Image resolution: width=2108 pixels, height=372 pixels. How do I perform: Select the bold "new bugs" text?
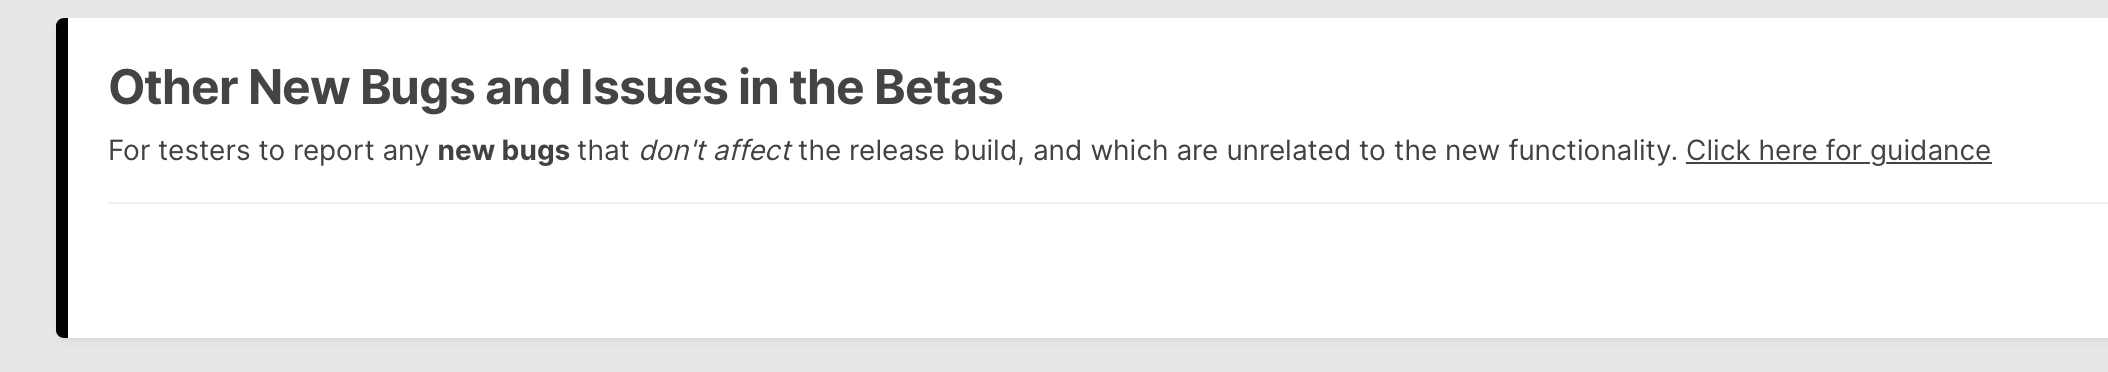coord(504,151)
